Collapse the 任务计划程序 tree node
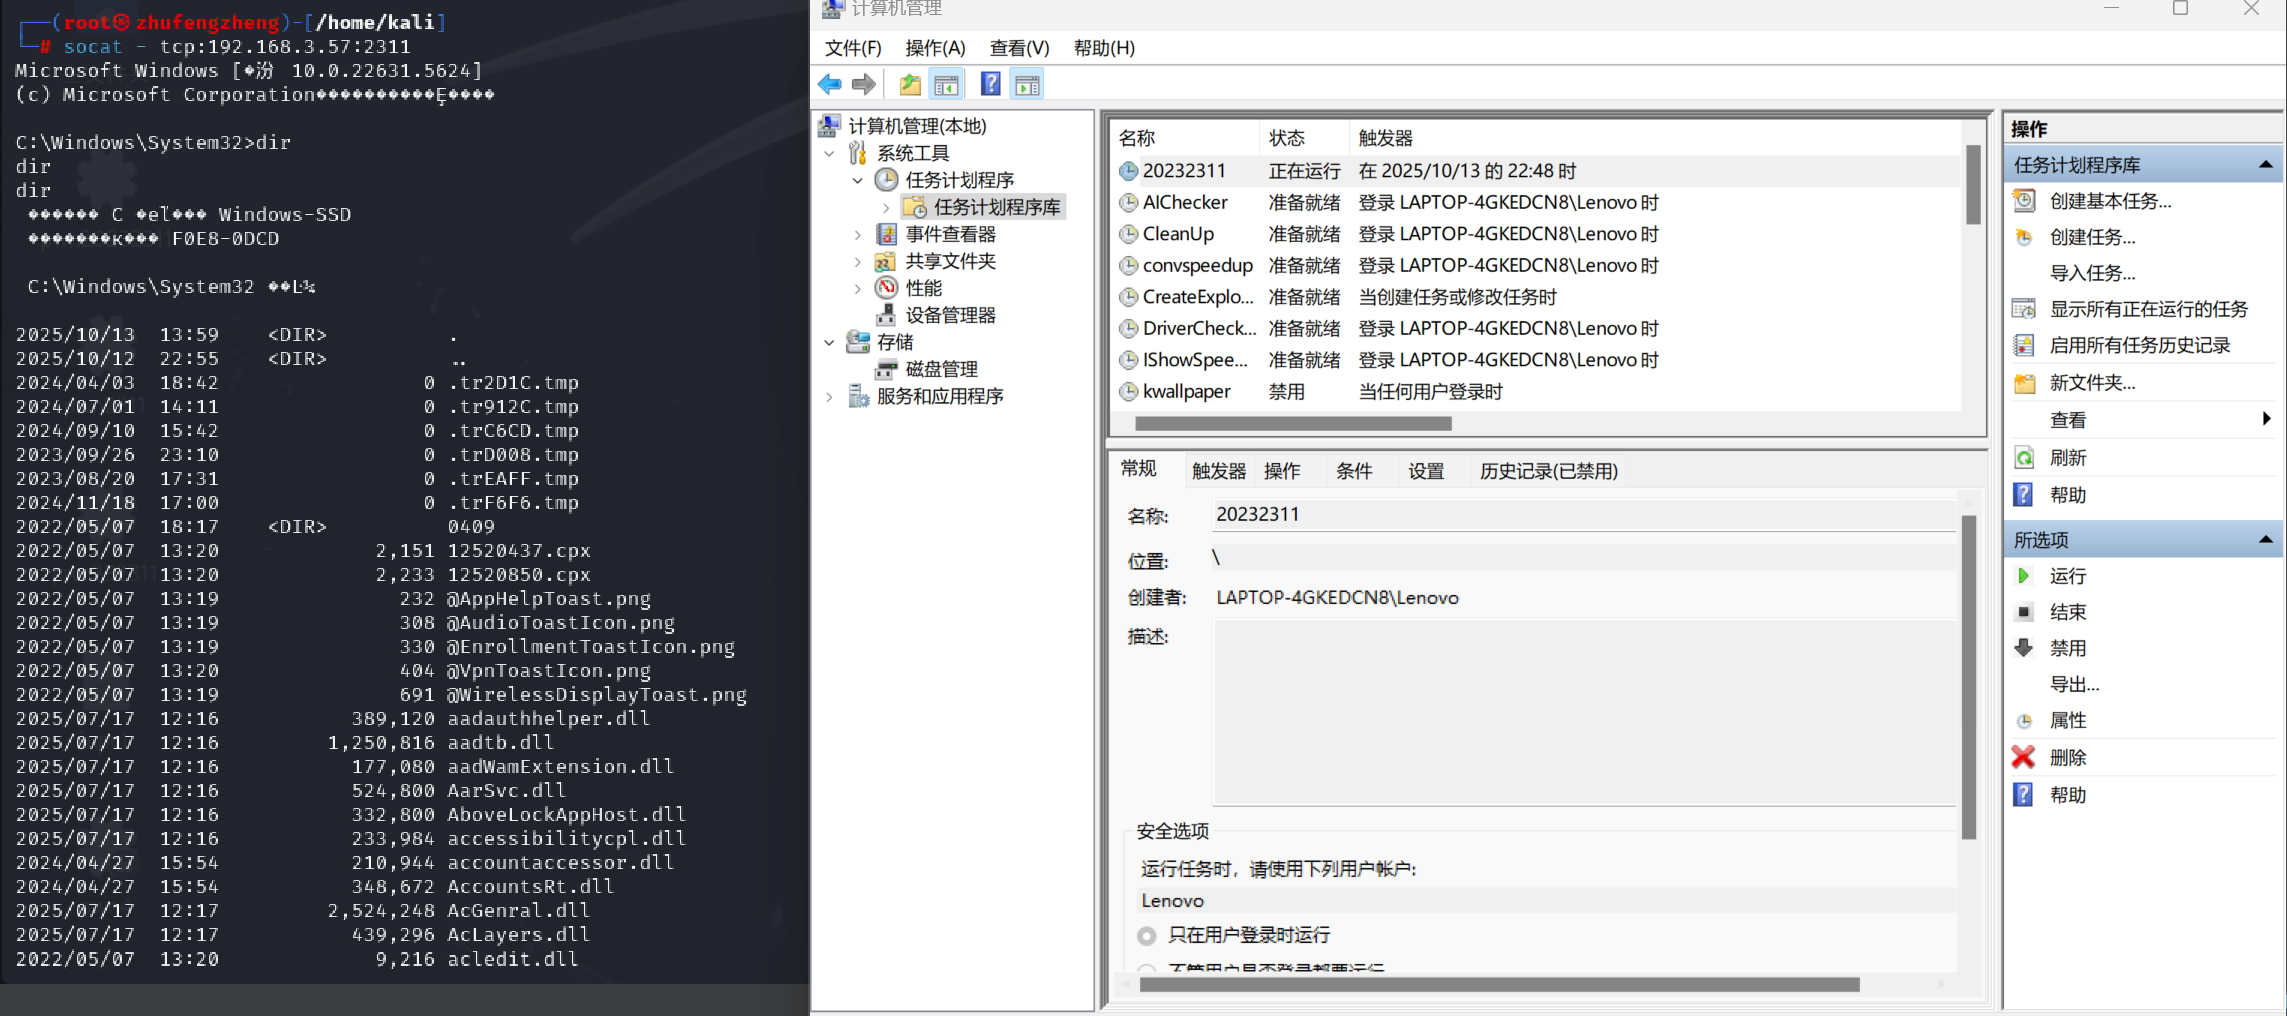 pyautogui.click(x=858, y=180)
